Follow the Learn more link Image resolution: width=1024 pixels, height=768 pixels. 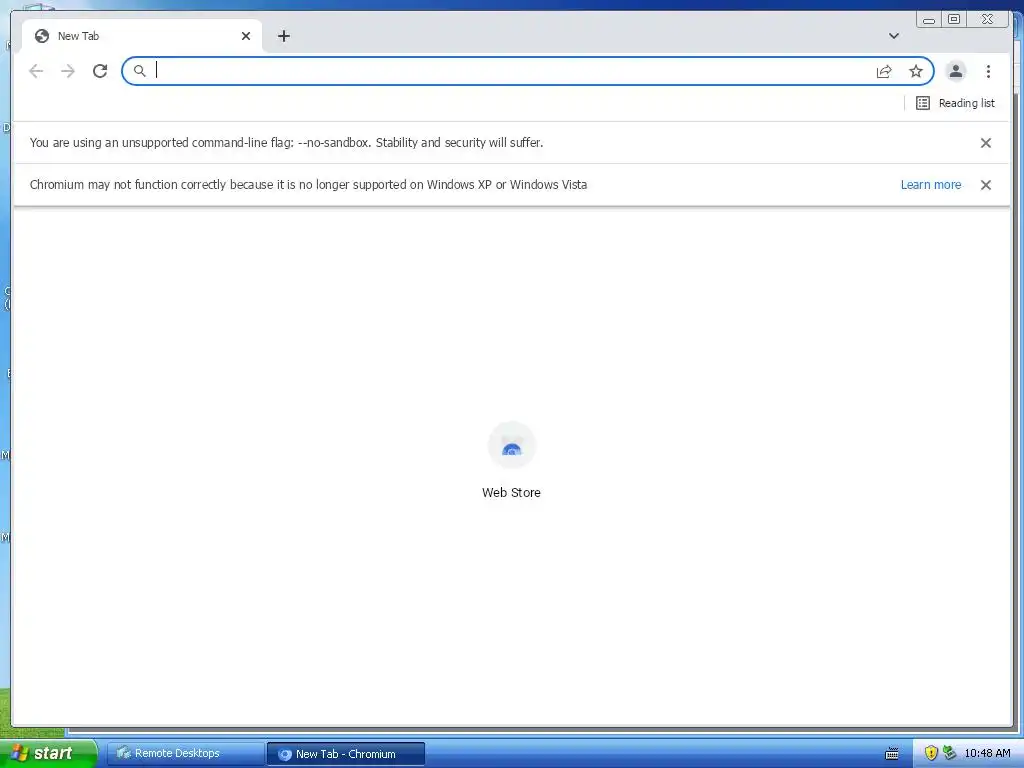[x=931, y=185]
